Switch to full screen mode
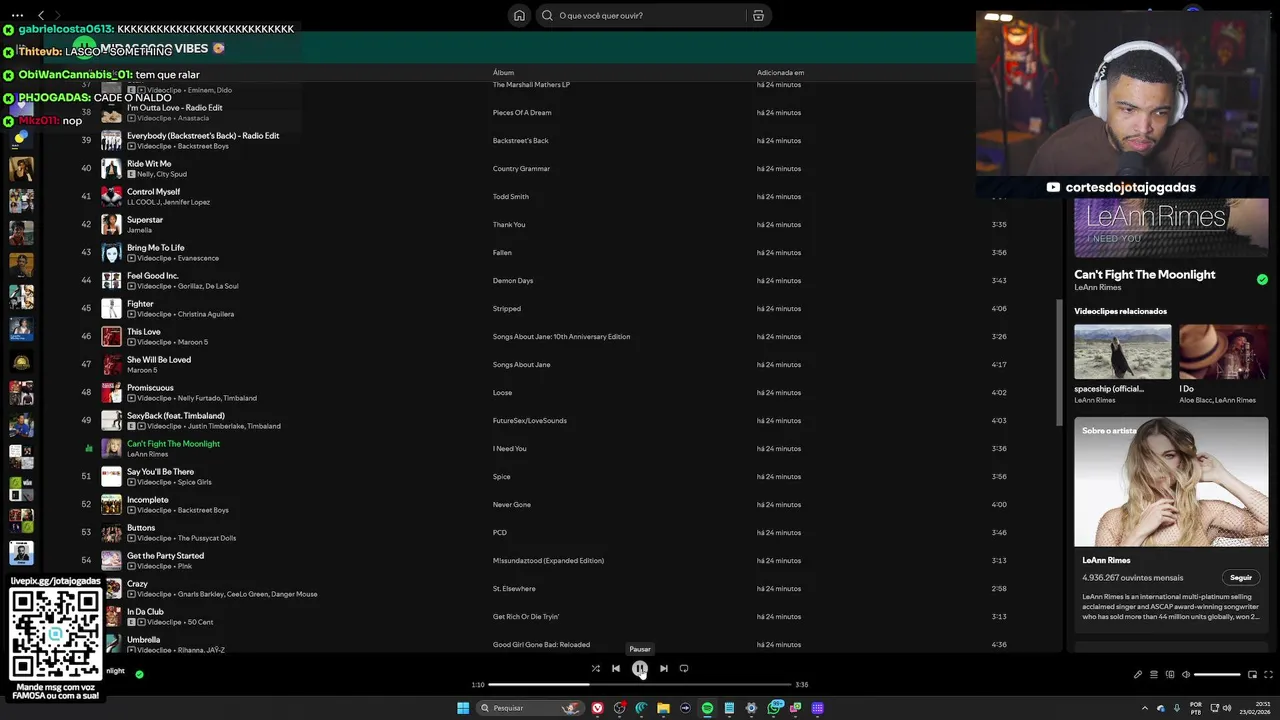 point(1269,674)
